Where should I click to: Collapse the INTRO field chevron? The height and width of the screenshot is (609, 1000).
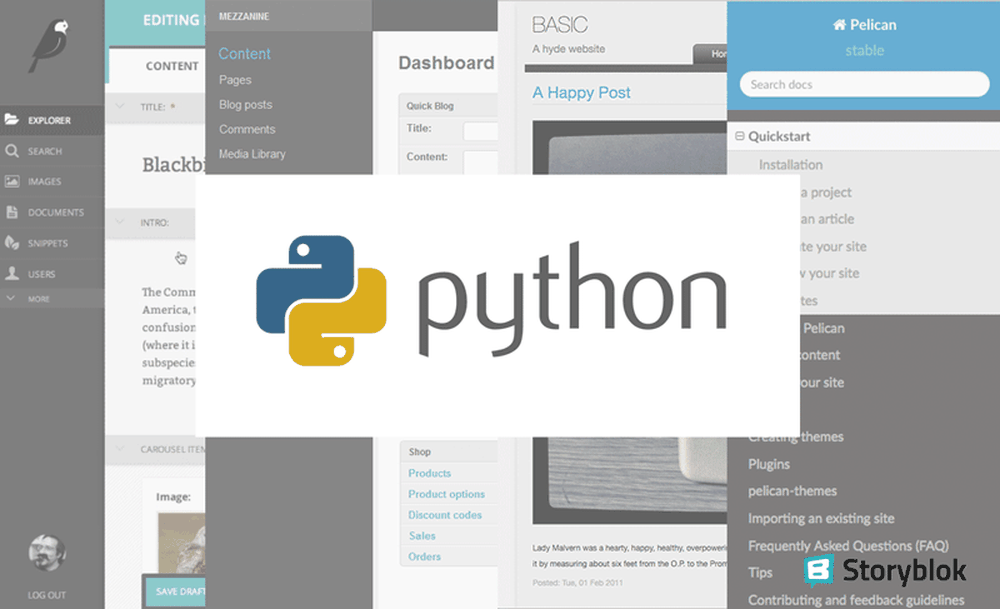120,222
